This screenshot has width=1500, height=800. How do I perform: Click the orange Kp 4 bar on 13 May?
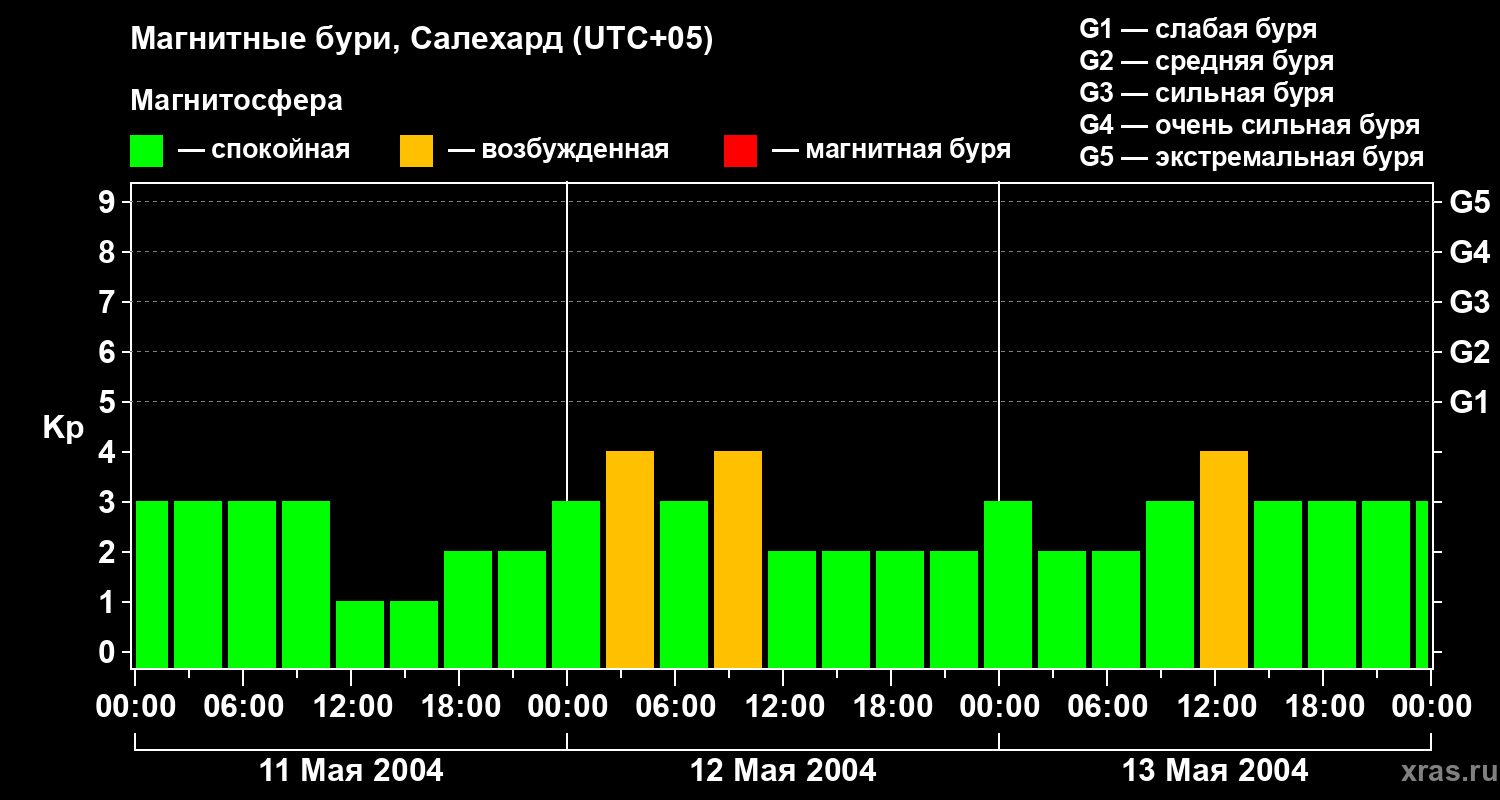(1224, 560)
